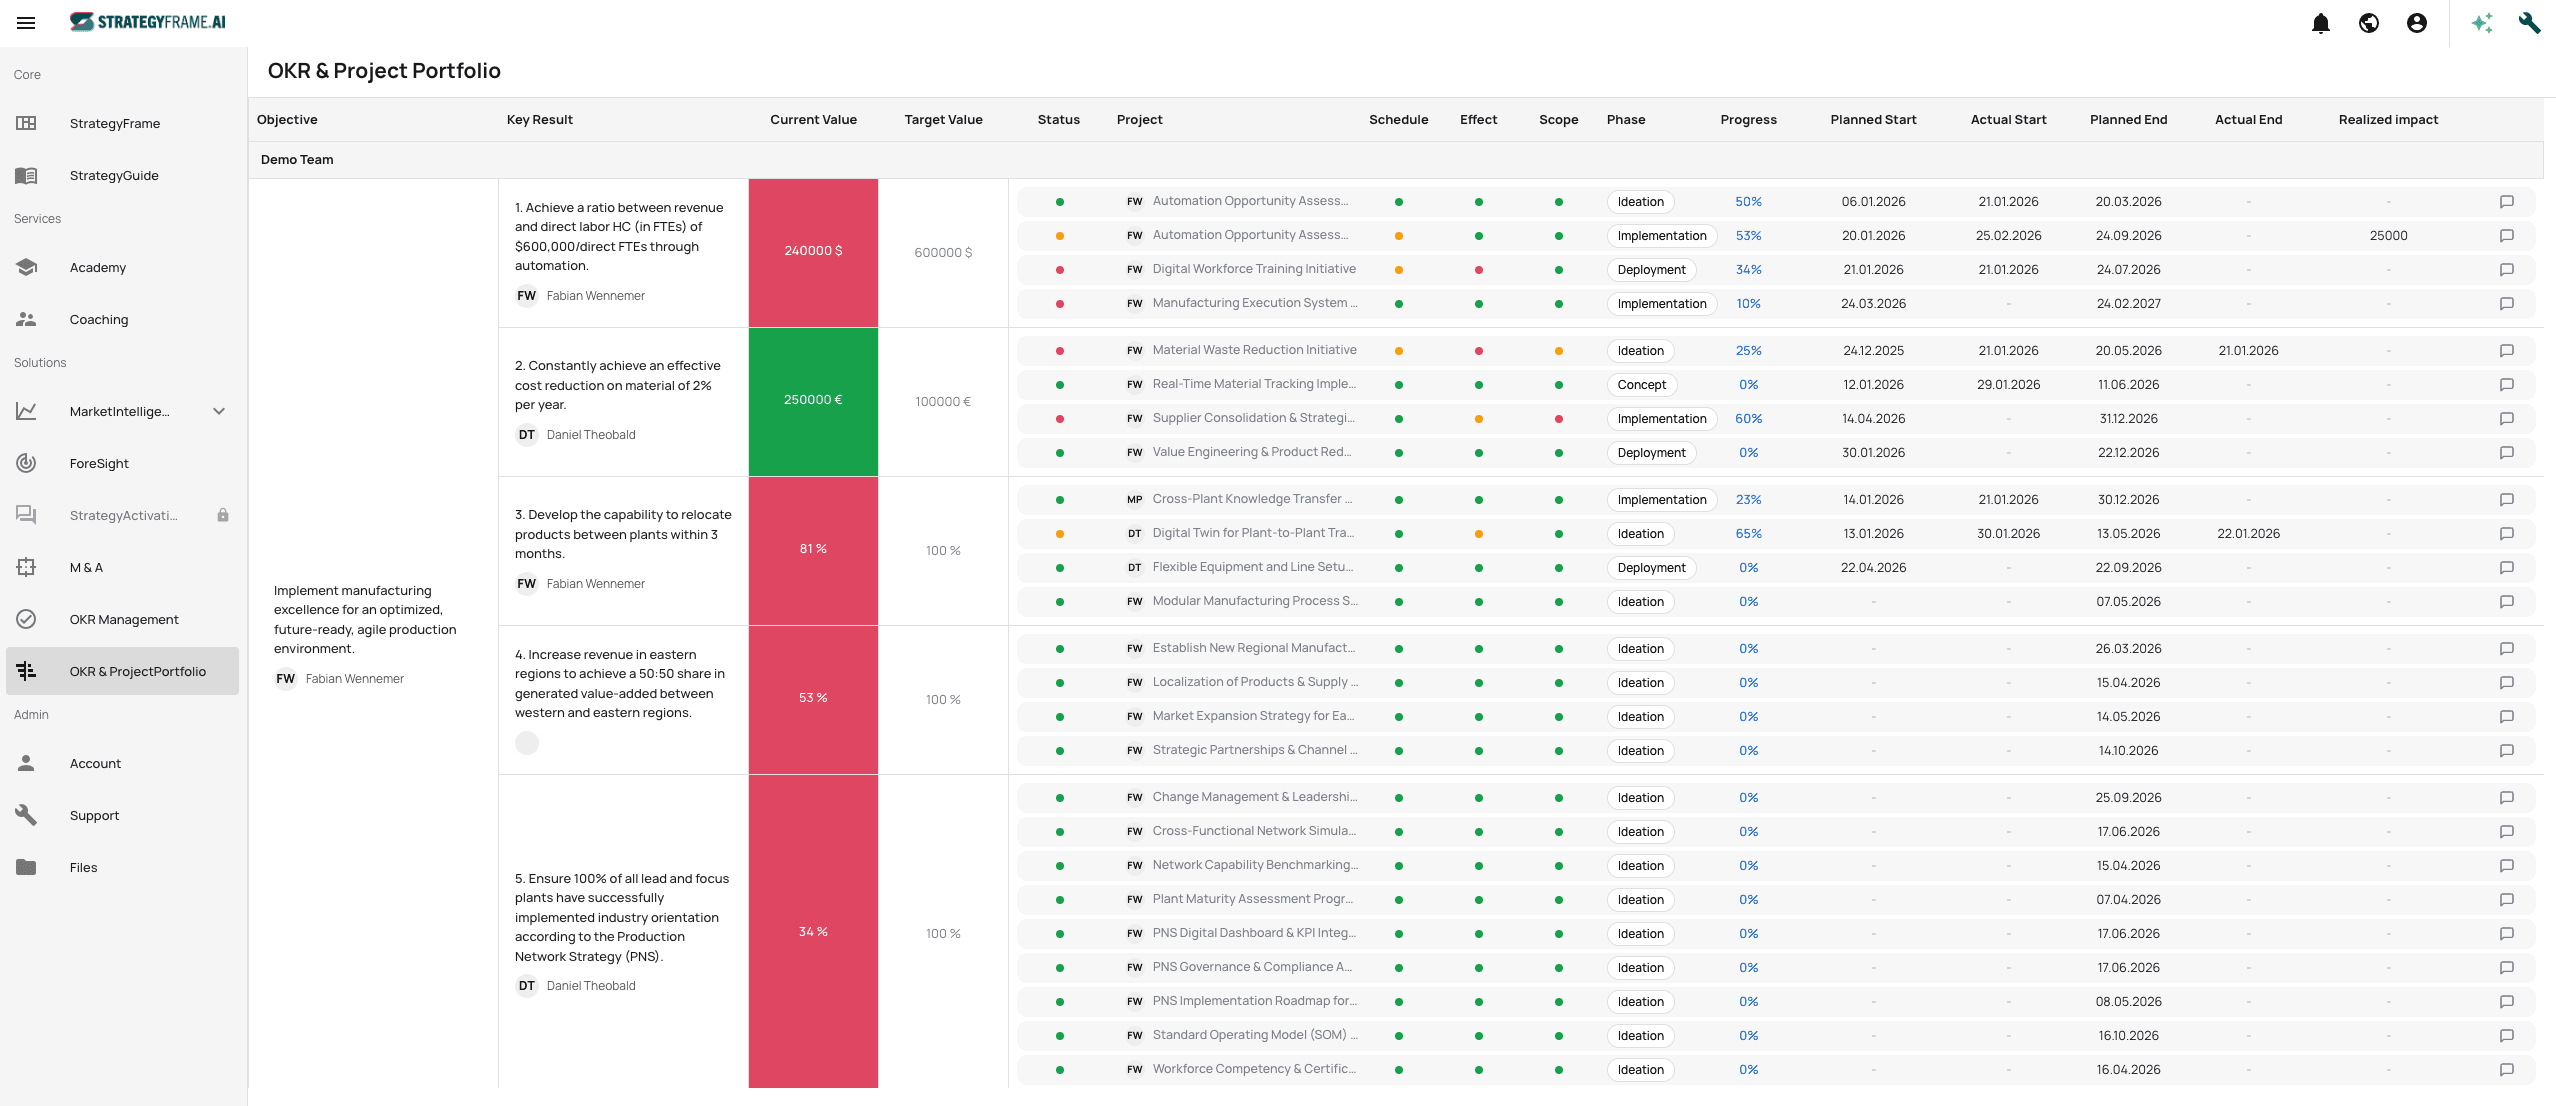
Task: Open comment icon for Digital Workforce Training Initiative
Action: coord(2506,270)
